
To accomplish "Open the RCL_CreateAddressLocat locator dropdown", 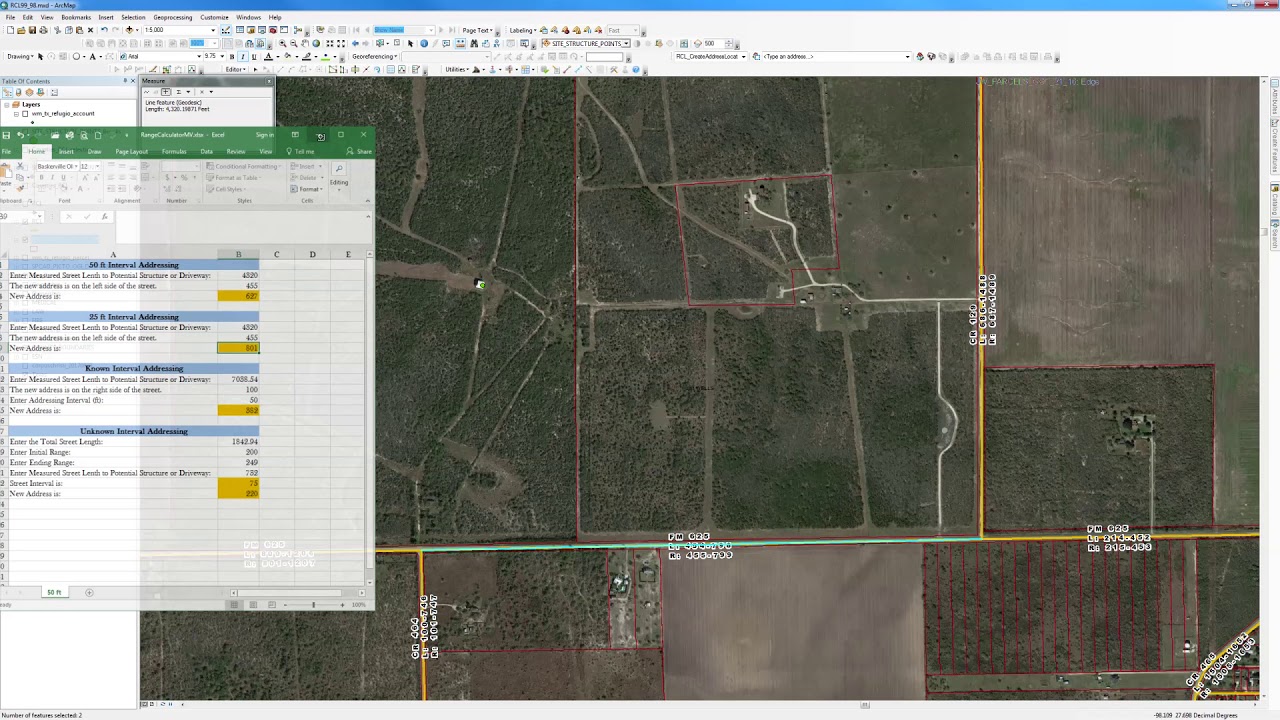I will click(743, 56).
